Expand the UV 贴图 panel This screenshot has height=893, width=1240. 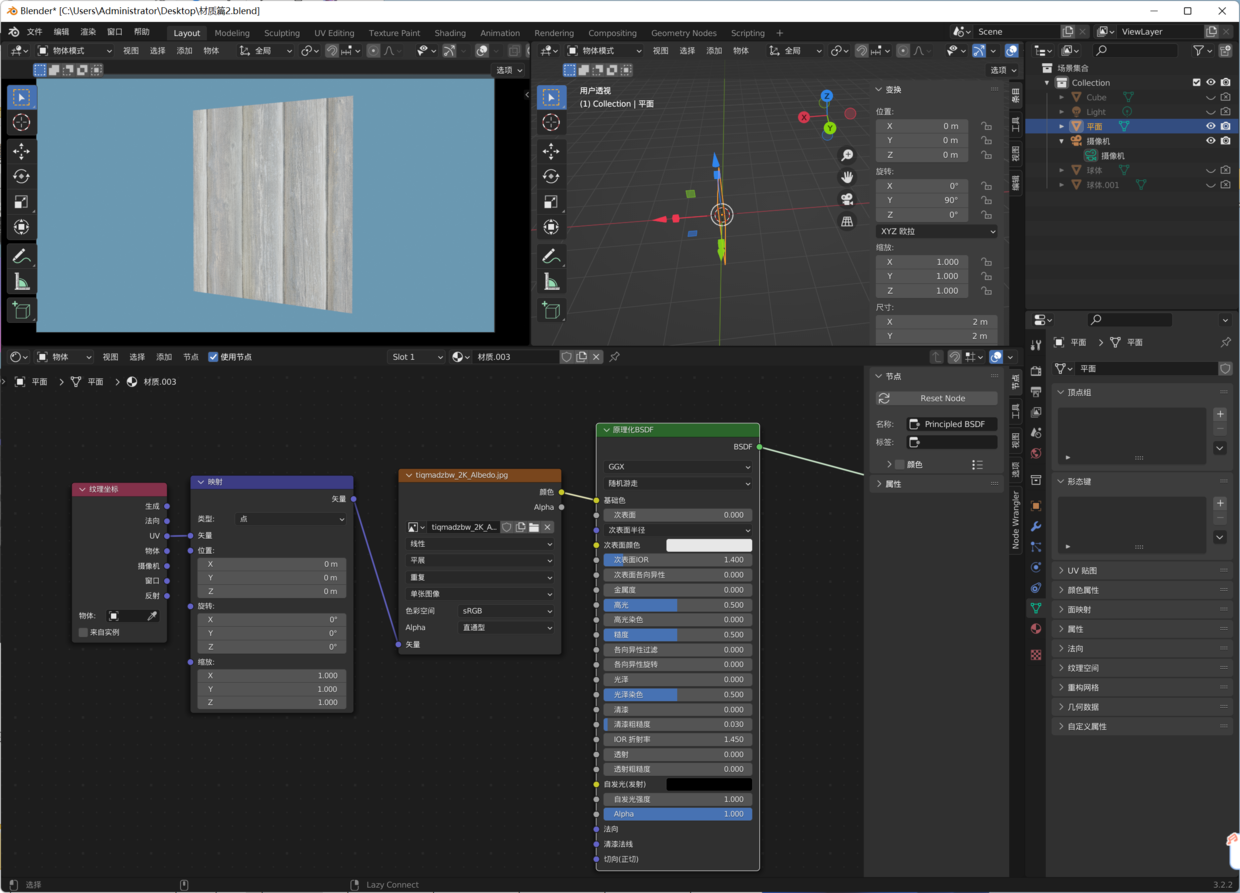1082,571
